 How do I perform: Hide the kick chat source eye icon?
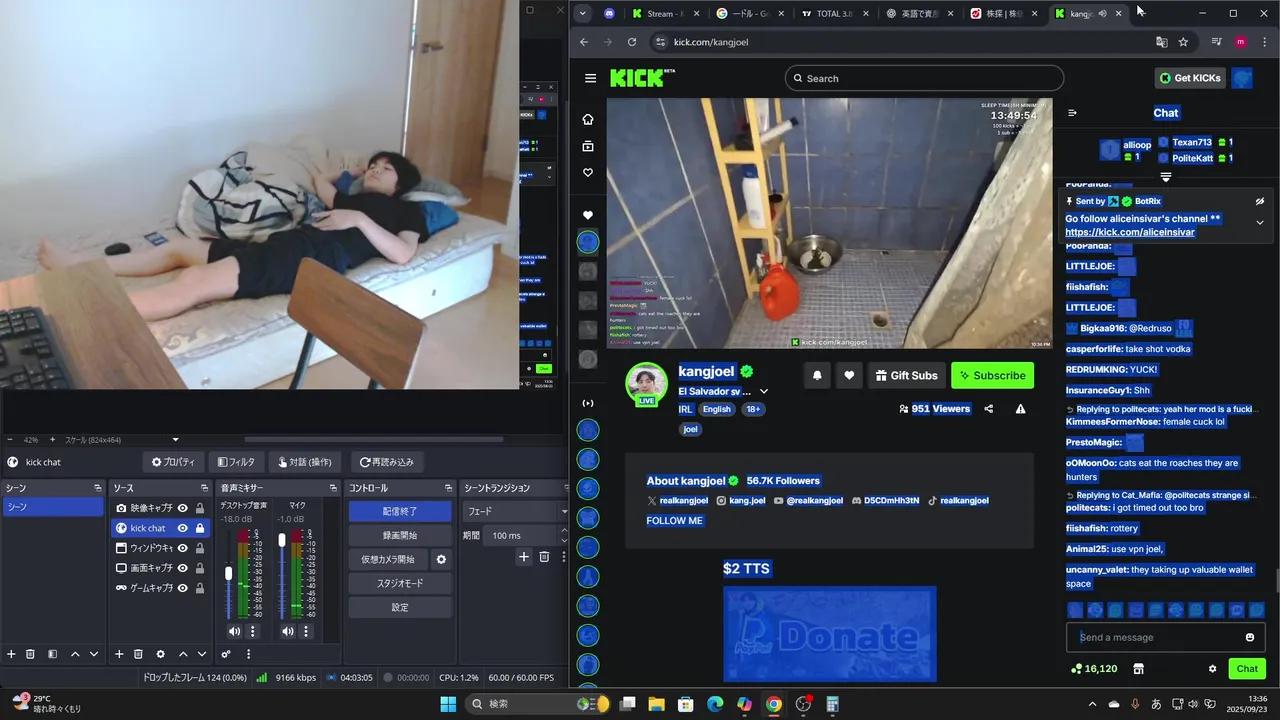pos(183,528)
